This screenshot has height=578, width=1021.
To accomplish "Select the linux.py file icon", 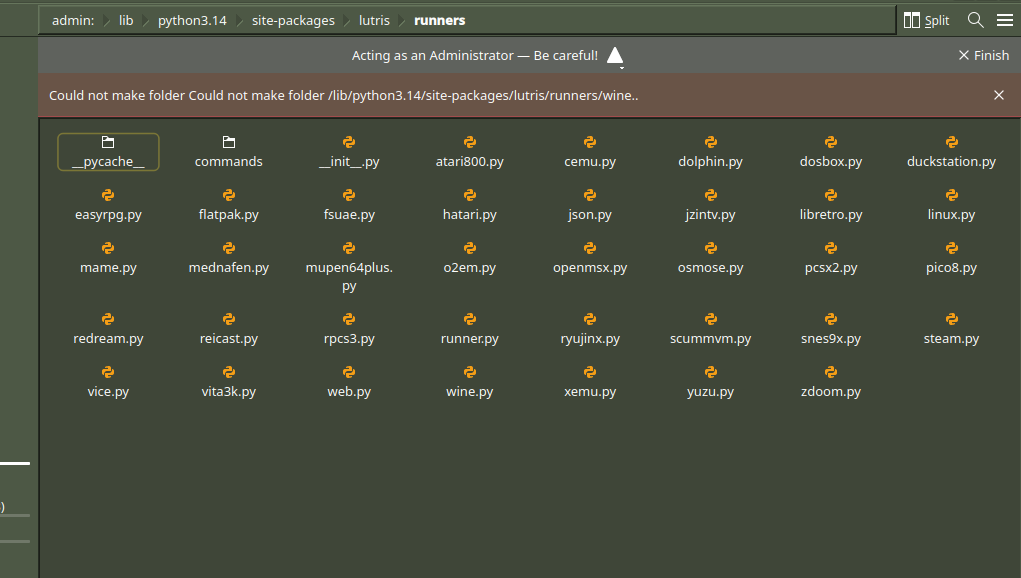I will 951,195.
